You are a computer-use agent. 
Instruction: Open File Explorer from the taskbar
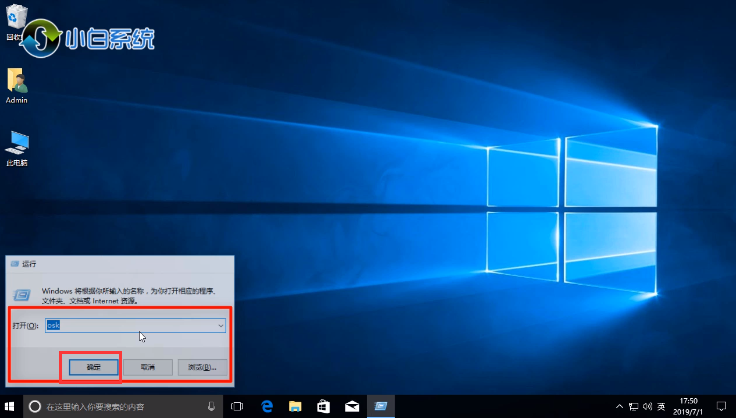click(x=295, y=407)
